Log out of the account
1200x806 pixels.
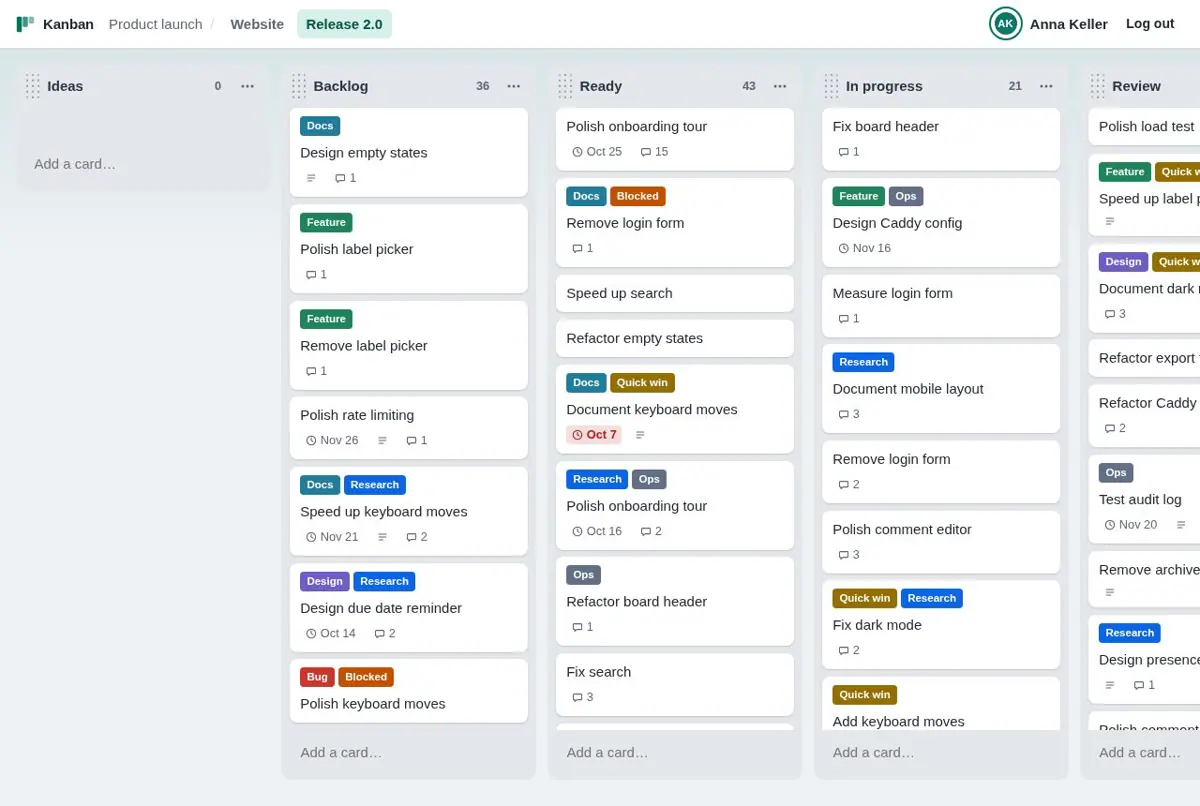pyautogui.click(x=1150, y=24)
